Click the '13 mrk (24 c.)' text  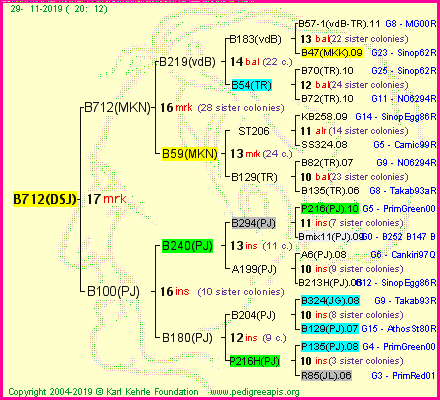[261, 154]
